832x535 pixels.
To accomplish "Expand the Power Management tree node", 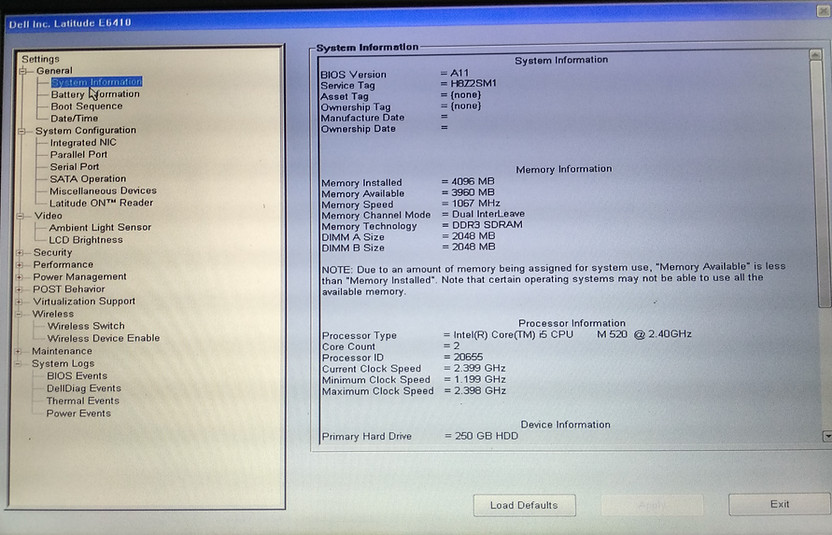I will (20, 277).
